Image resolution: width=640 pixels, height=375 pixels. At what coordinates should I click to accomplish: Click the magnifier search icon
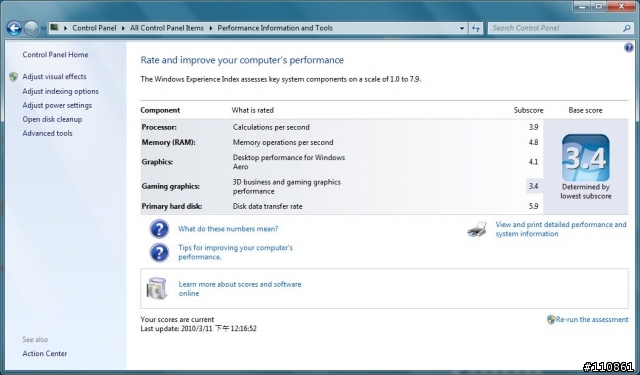[627, 28]
